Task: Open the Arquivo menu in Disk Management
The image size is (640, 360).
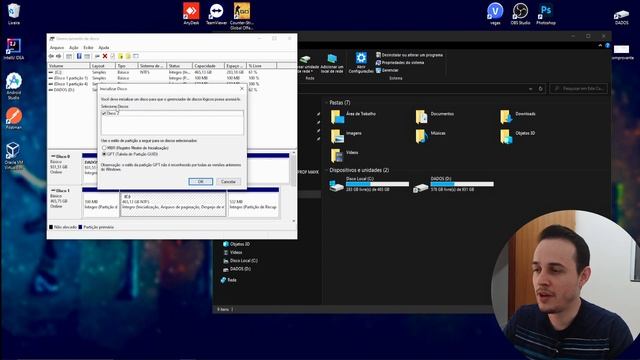Action: click(x=57, y=47)
